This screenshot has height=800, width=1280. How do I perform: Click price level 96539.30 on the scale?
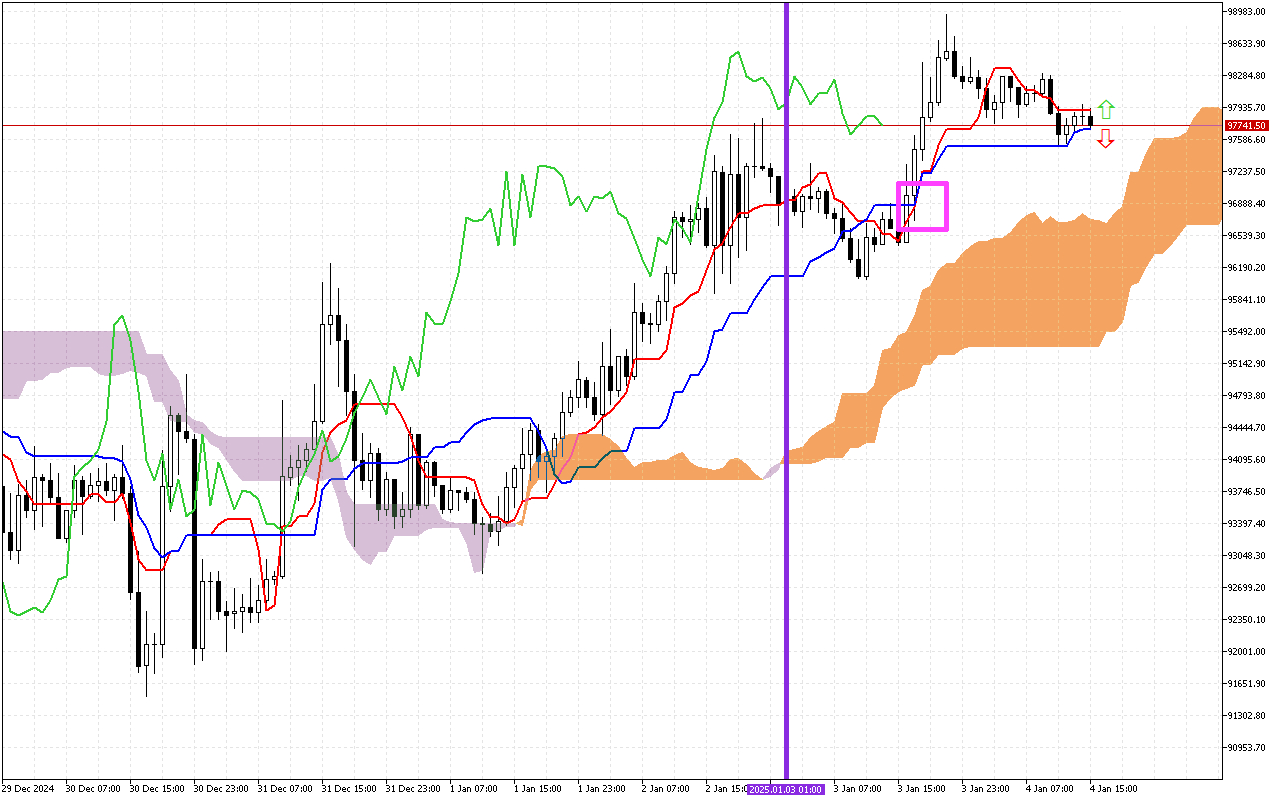[1246, 236]
